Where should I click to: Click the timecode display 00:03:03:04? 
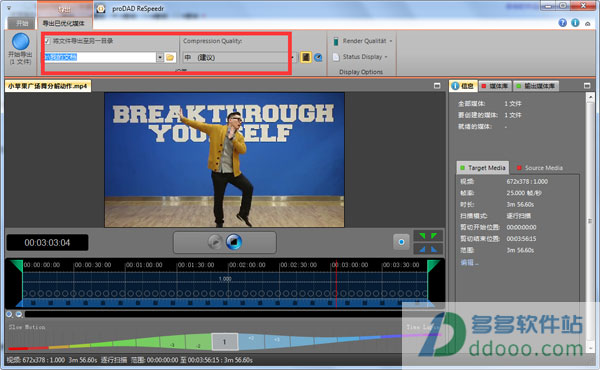click(x=47, y=243)
